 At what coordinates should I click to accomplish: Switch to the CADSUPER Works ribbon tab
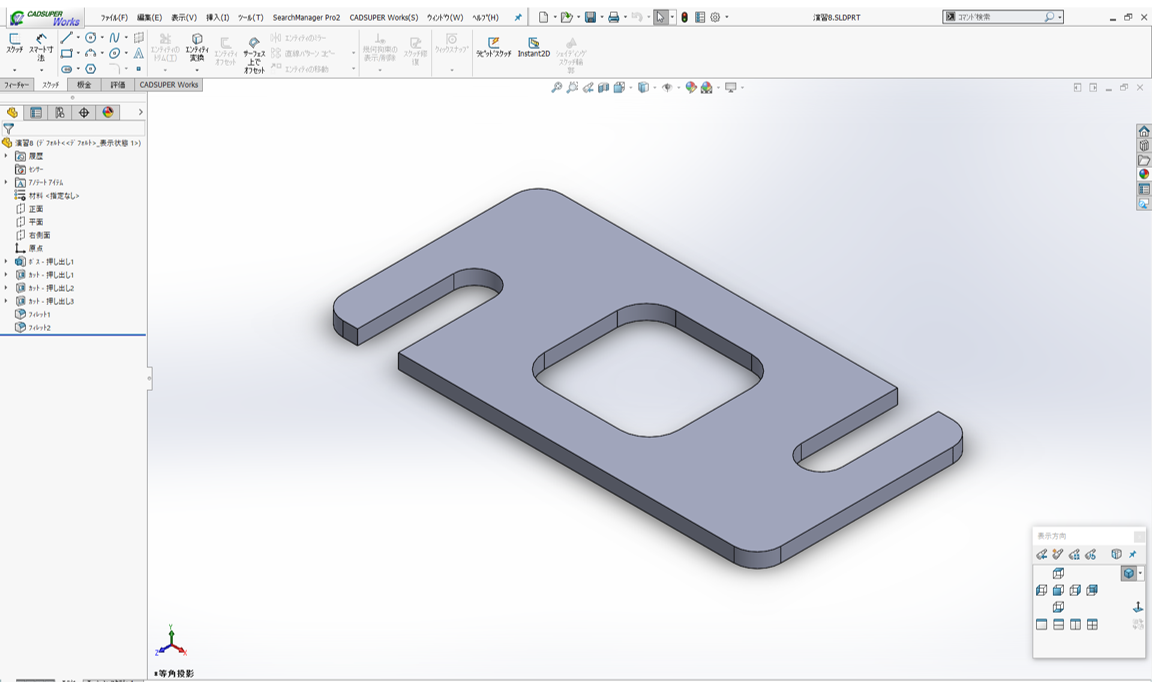(x=169, y=85)
